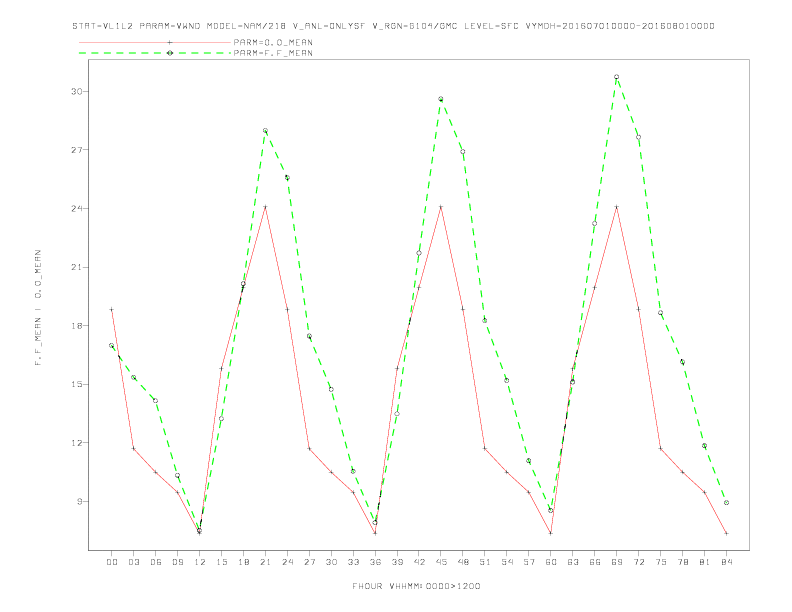Click x-axis forecast hour label 15
This screenshot has height=612, width=792.
[x=221, y=562]
